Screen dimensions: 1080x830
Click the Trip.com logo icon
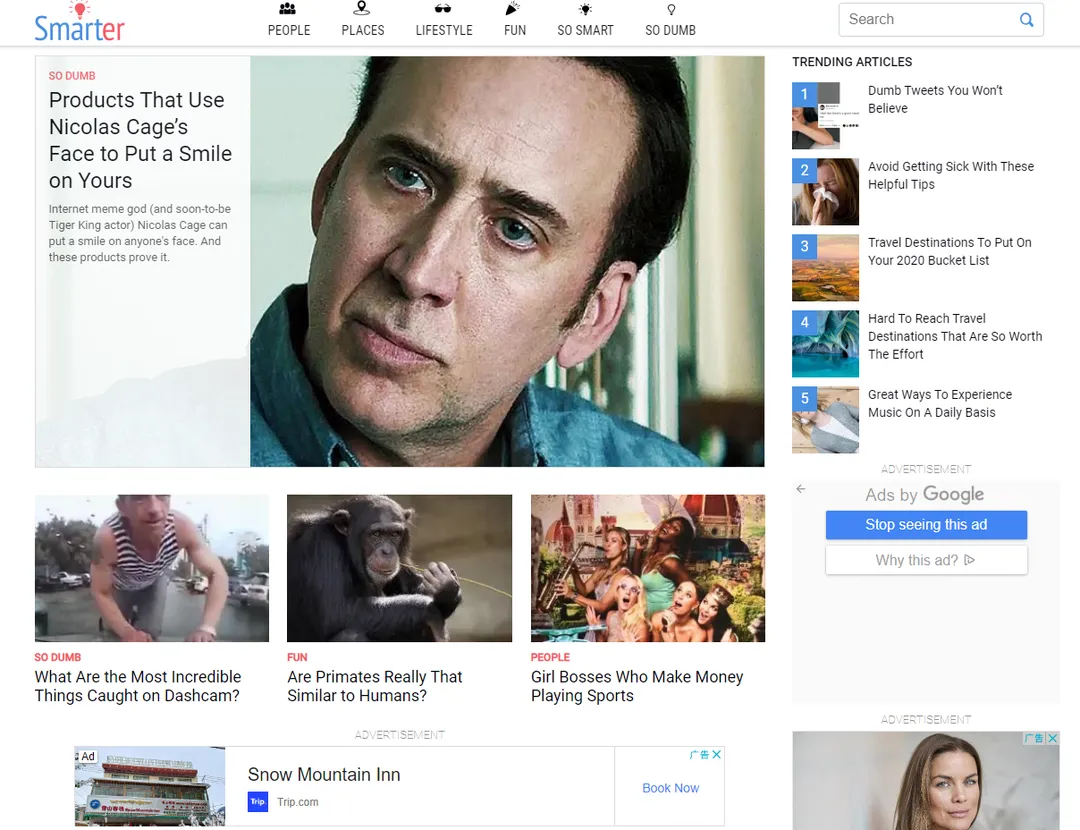point(258,802)
